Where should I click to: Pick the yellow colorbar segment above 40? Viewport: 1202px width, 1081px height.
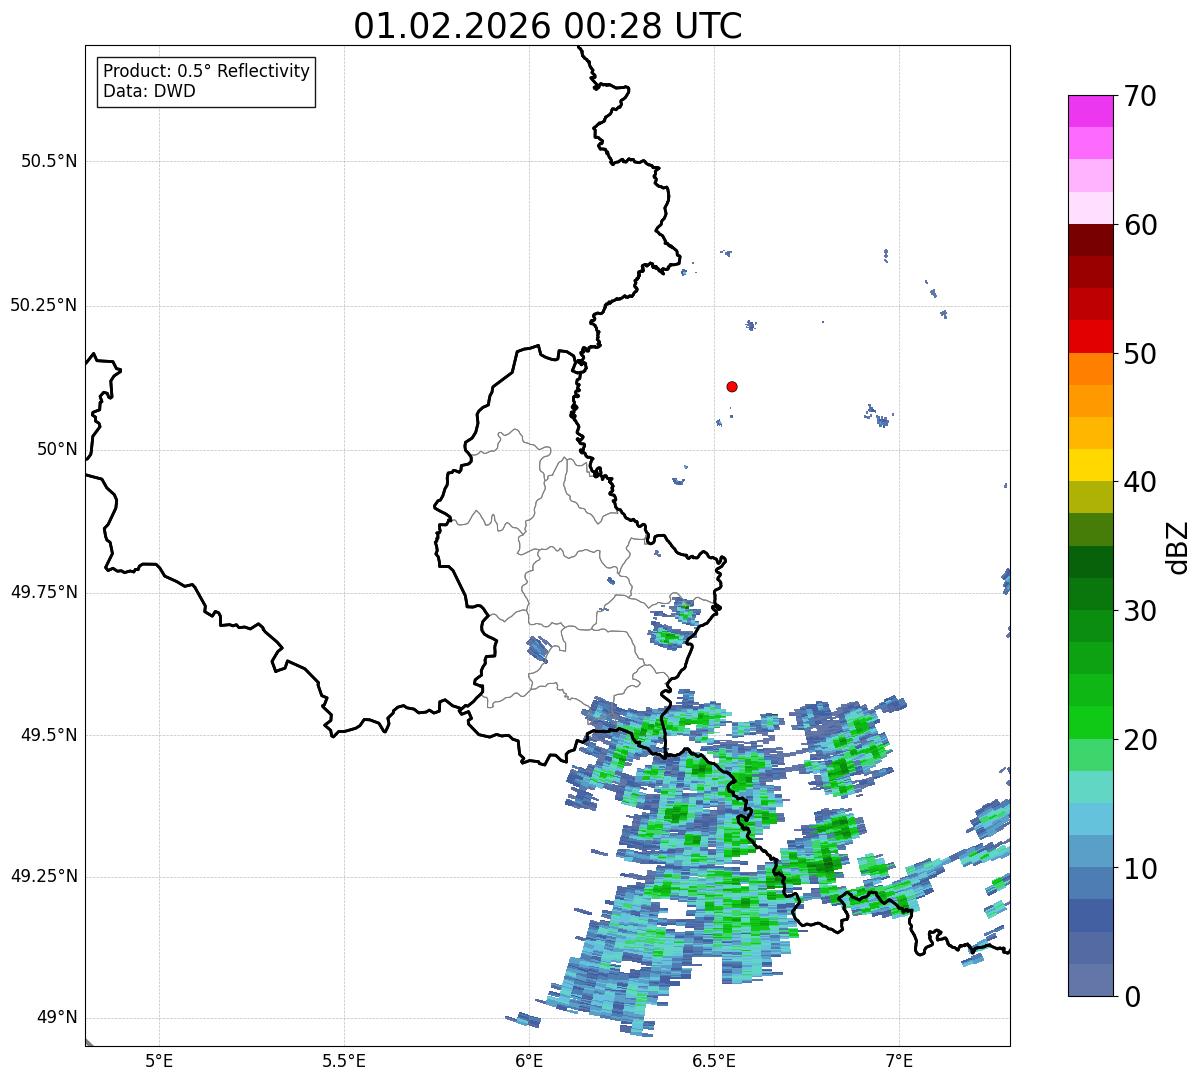pyautogui.click(x=1089, y=466)
